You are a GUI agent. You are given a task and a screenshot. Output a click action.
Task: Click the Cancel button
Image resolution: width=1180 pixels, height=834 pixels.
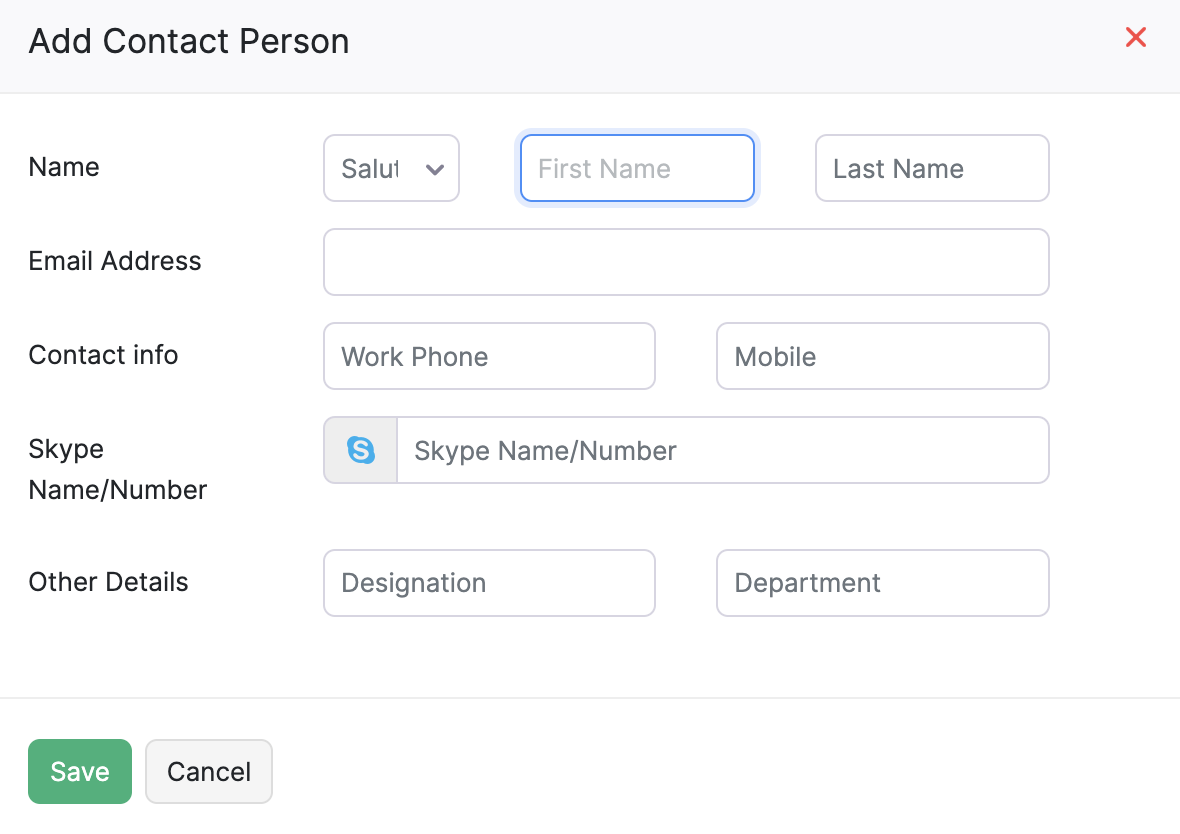pyautogui.click(x=208, y=771)
